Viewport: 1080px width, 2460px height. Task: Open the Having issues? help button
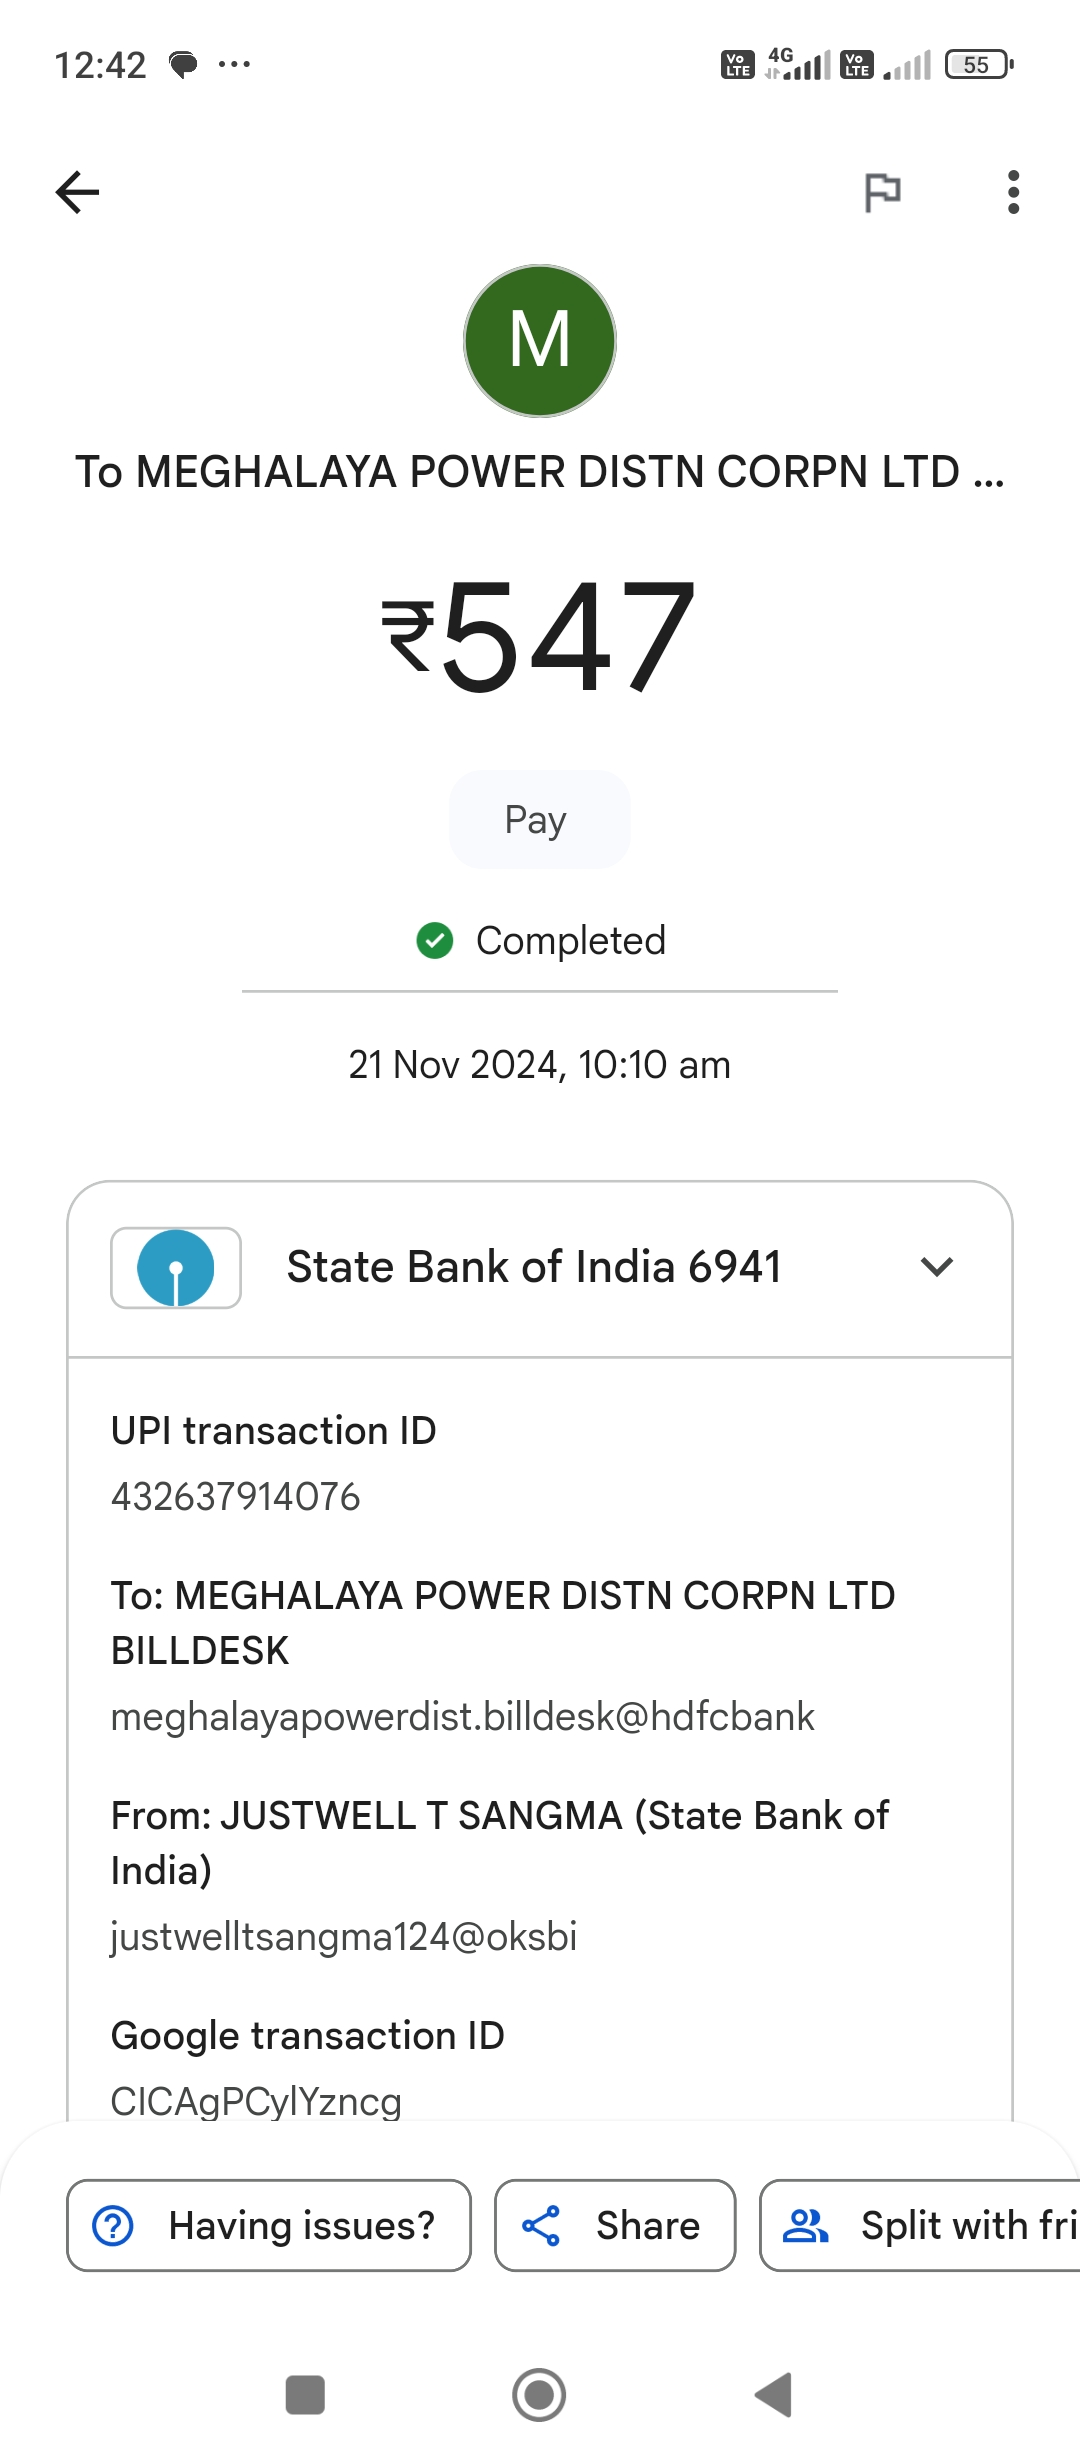pos(269,2225)
